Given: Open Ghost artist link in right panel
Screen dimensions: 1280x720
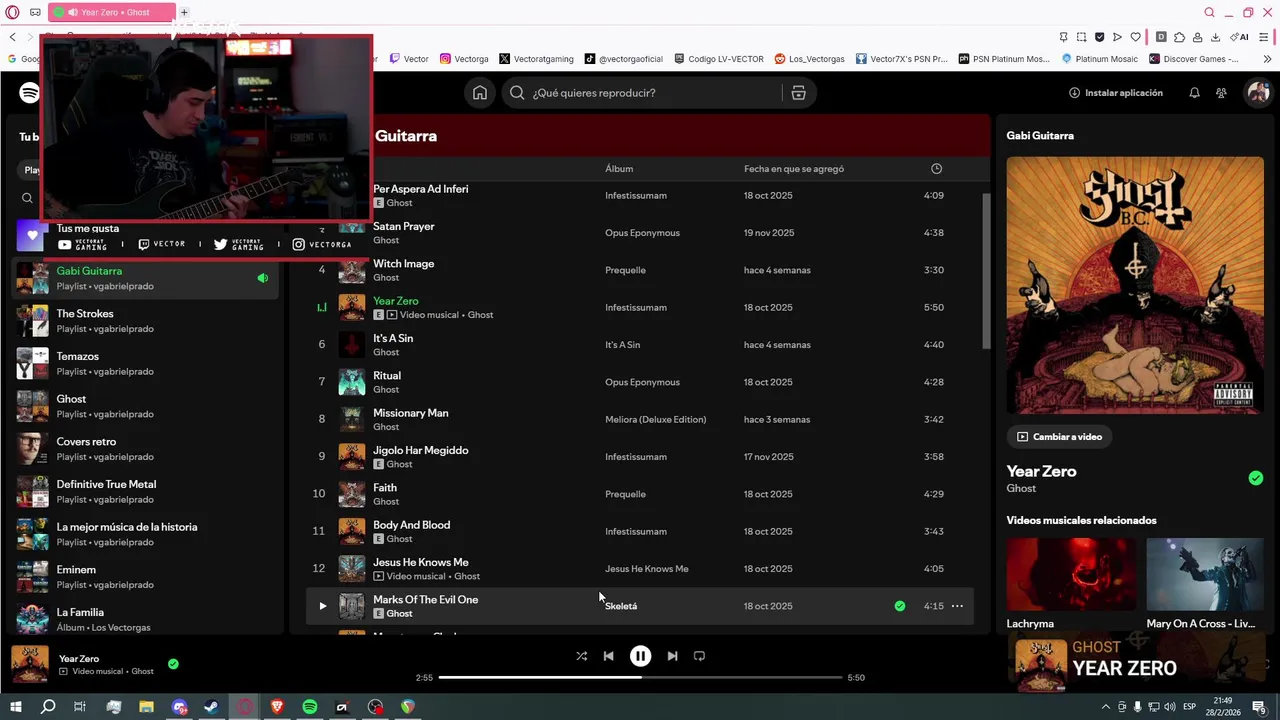Looking at the screenshot, I should (x=1021, y=489).
